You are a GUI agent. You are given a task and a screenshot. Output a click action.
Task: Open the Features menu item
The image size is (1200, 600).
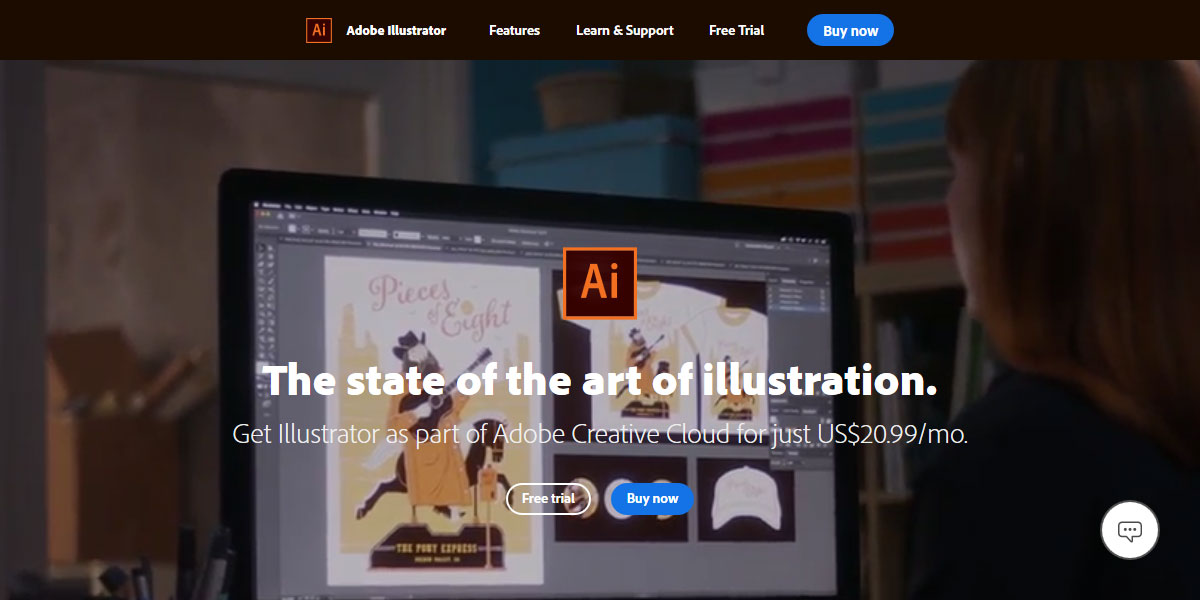click(x=514, y=30)
